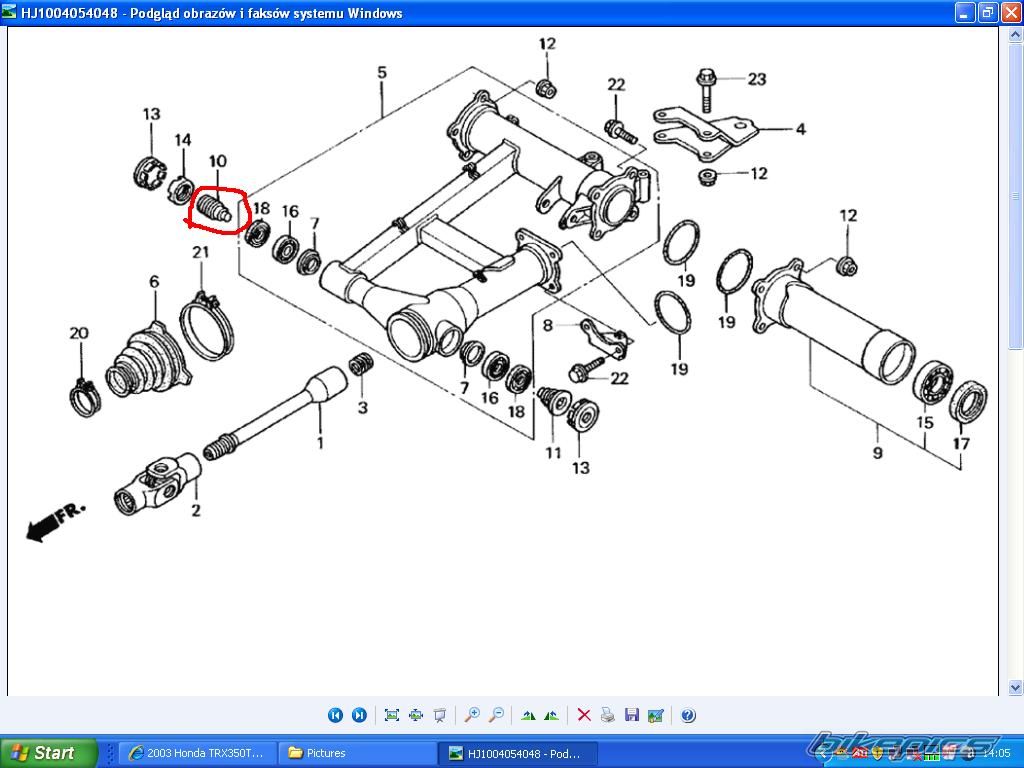Click part label 6 above the rubber boot

pos(154,281)
